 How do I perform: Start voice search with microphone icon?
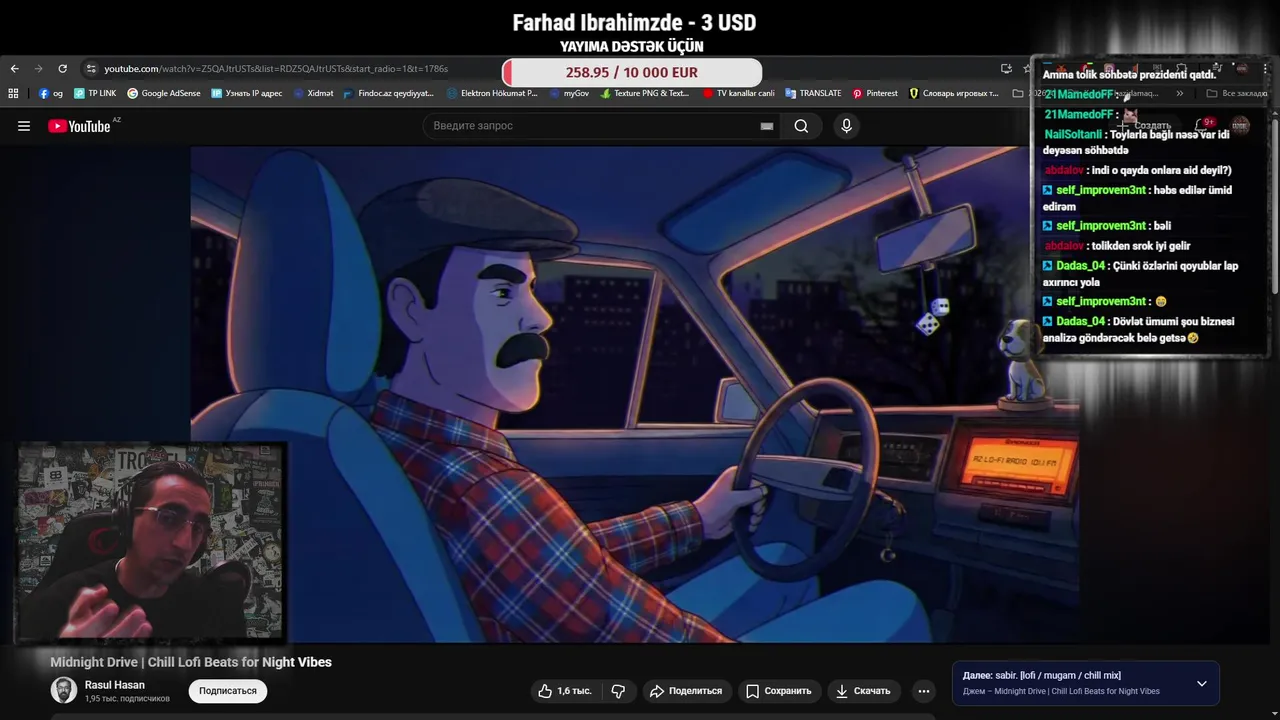tap(846, 126)
